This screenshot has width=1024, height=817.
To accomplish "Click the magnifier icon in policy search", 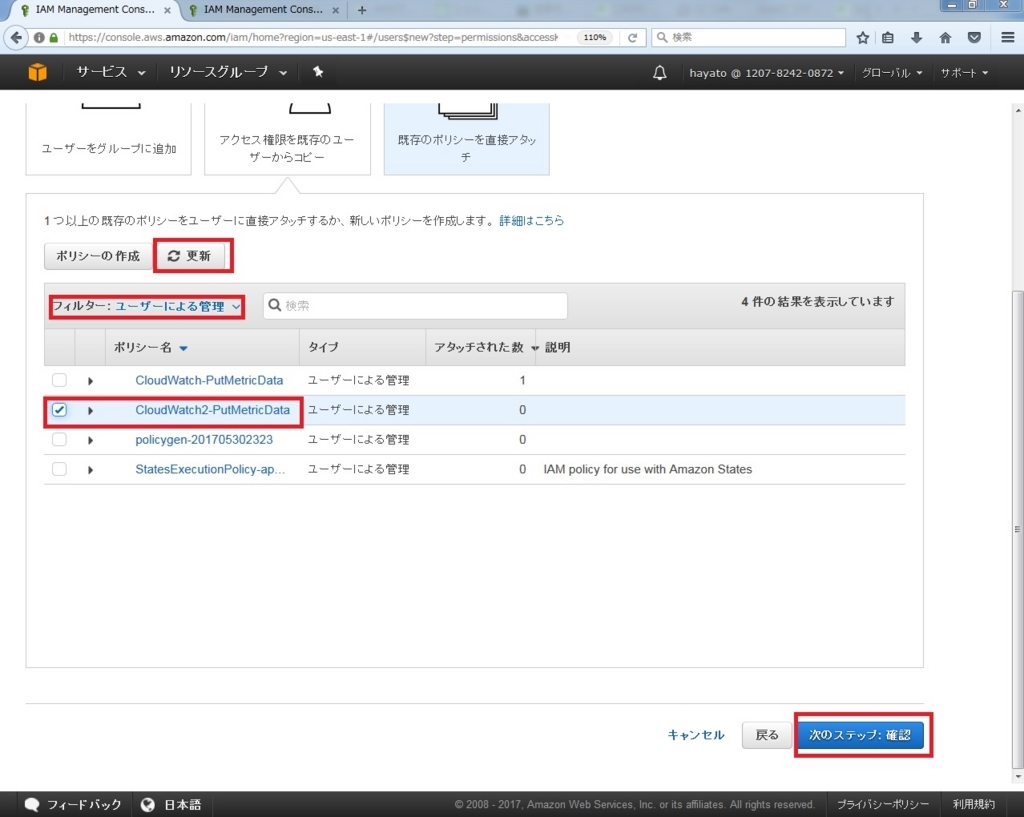I will click(275, 305).
